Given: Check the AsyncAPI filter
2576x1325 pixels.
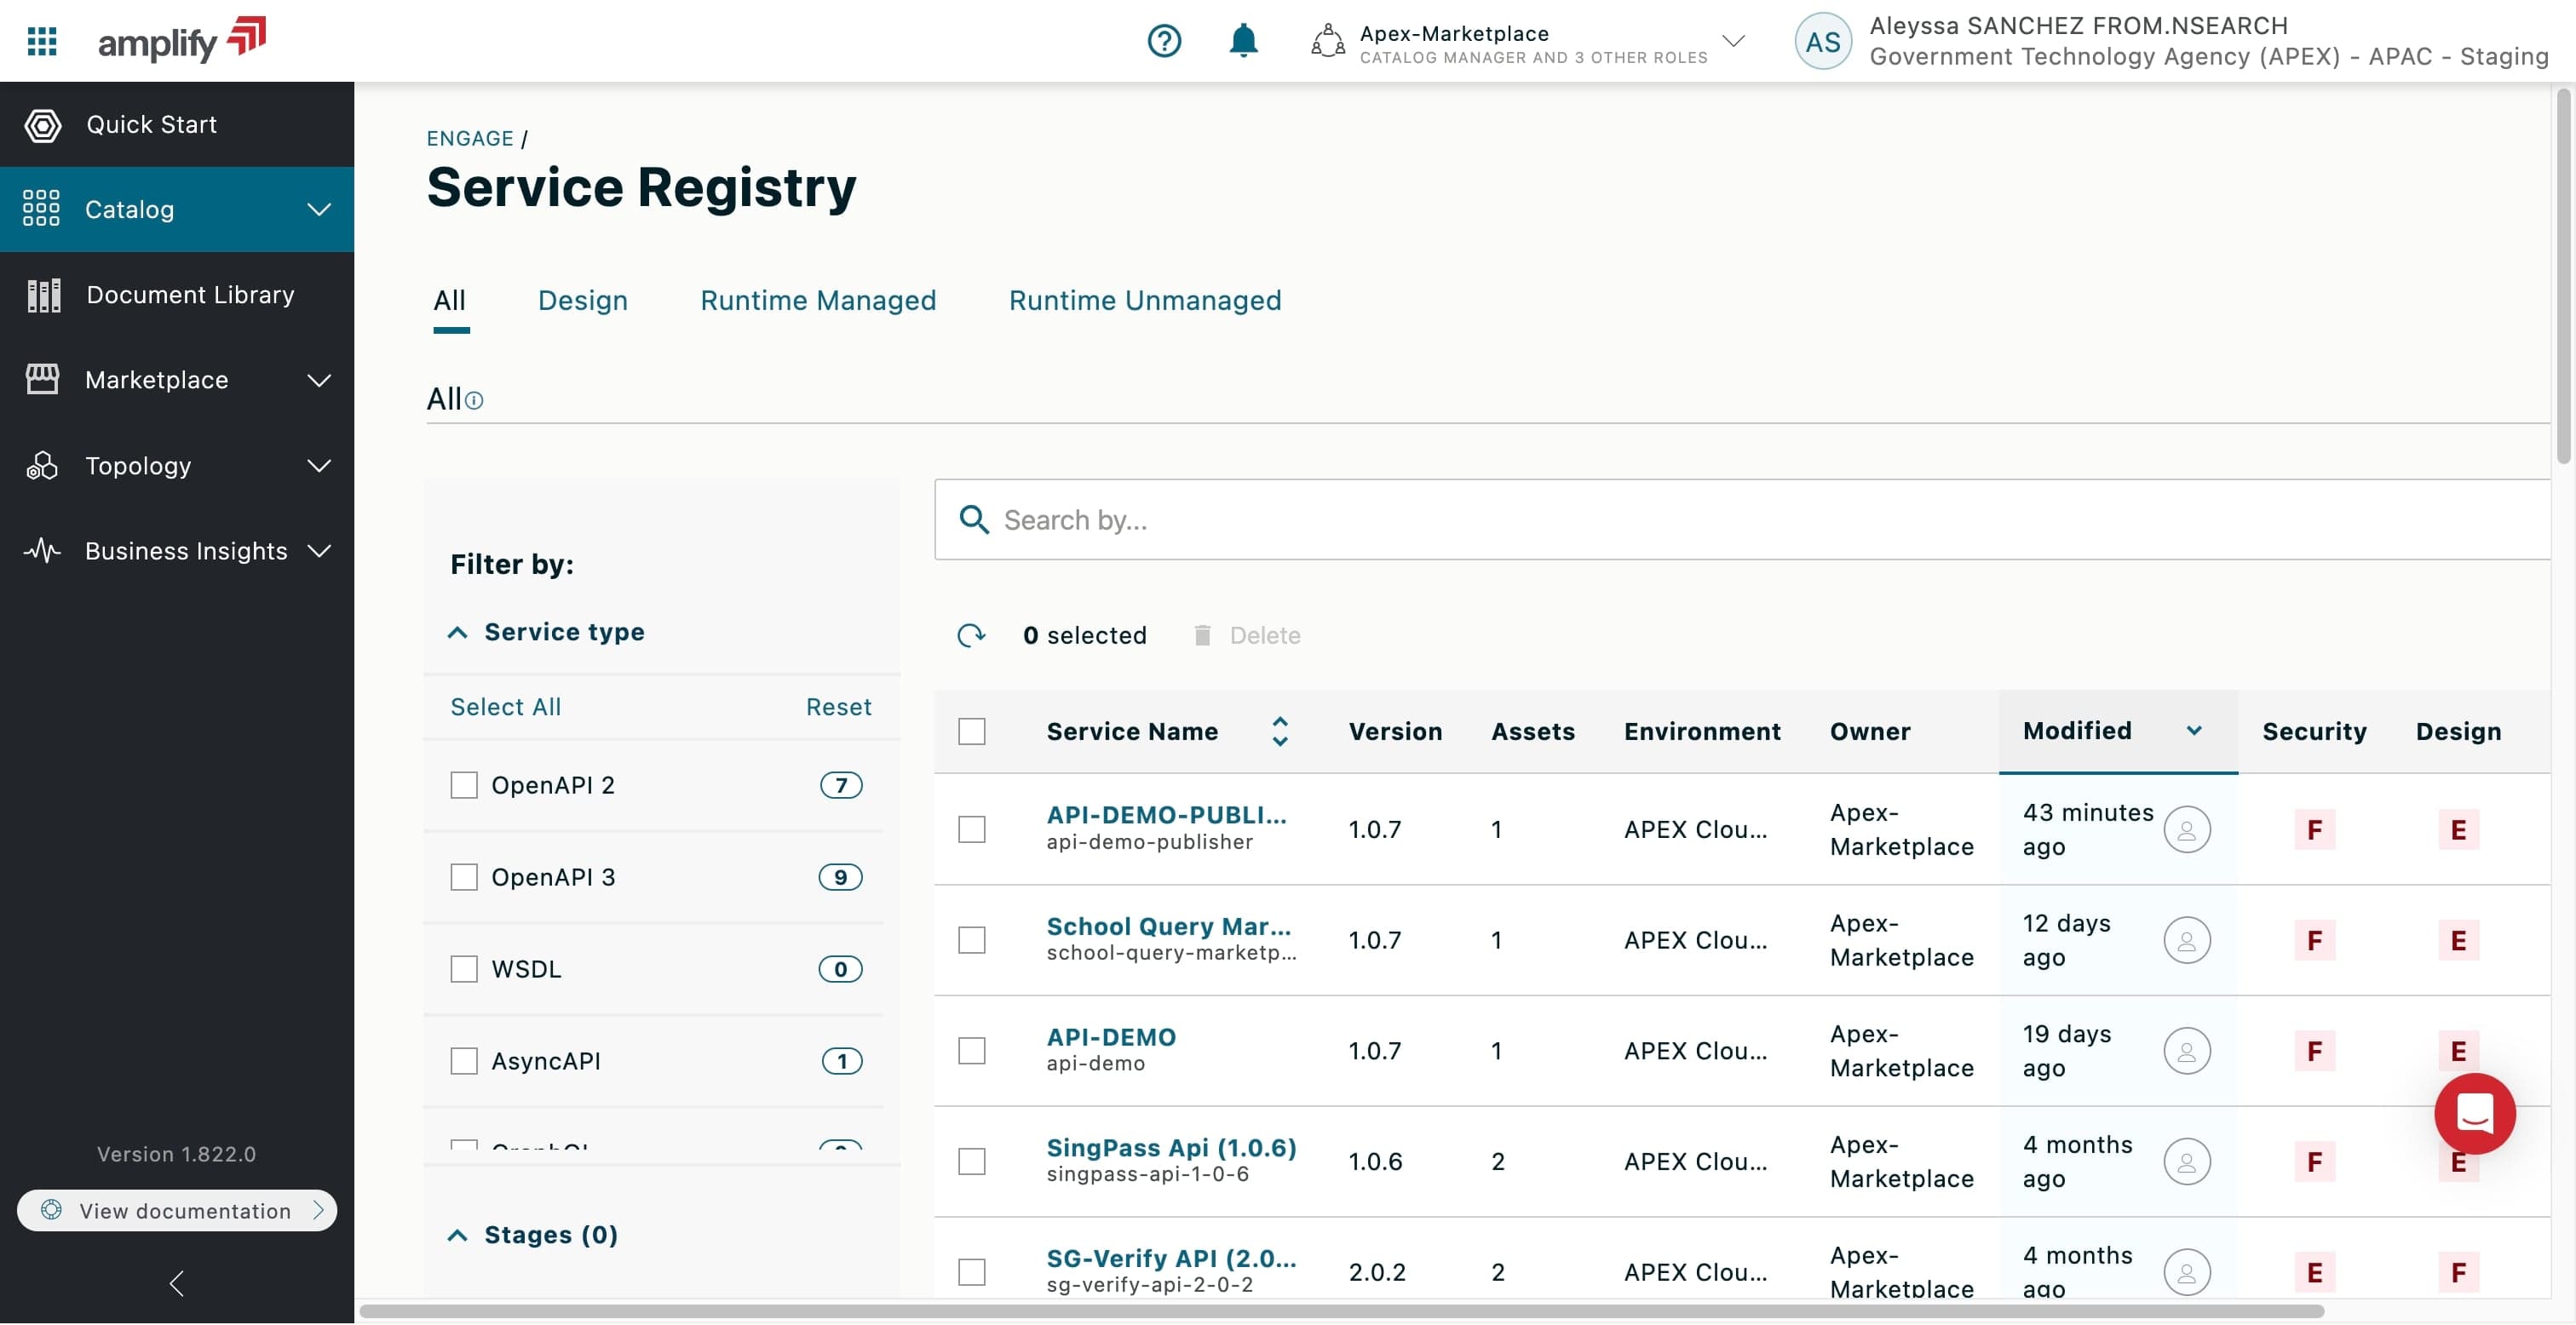Looking at the screenshot, I should 464,1061.
